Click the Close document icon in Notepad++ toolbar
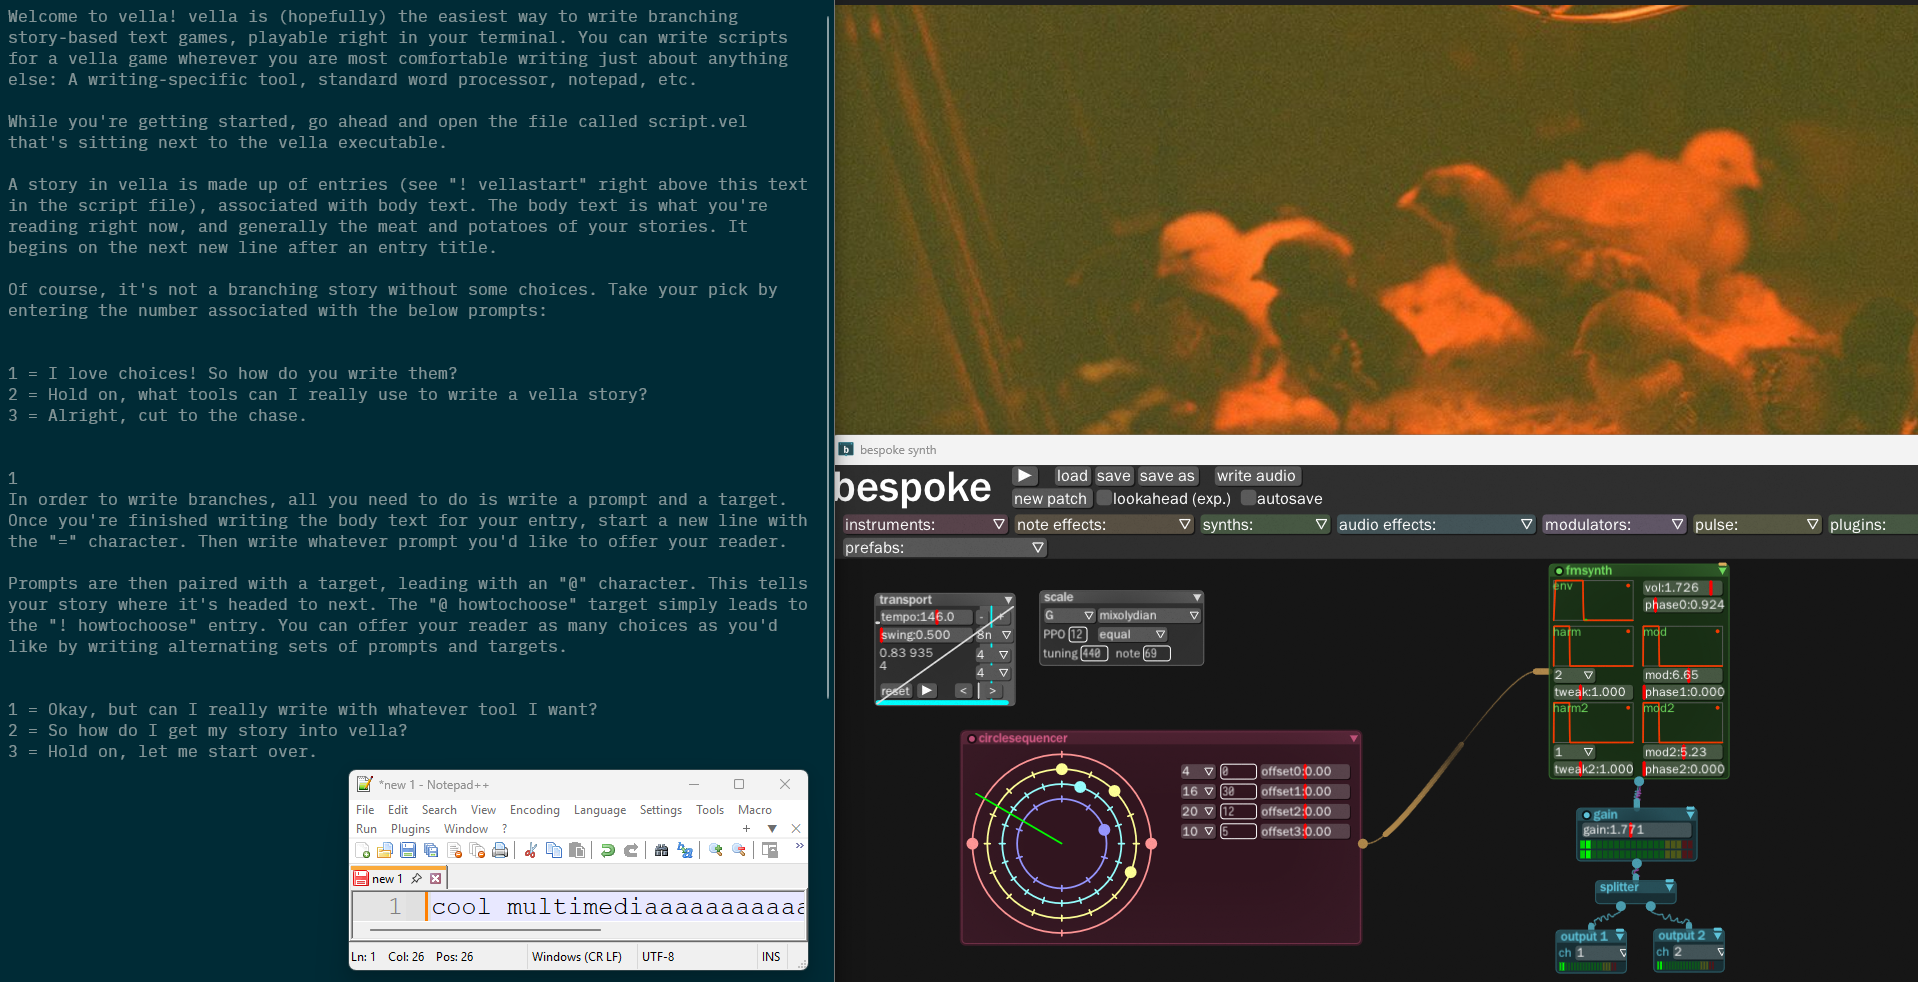This screenshot has width=1918, height=982. (x=454, y=850)
